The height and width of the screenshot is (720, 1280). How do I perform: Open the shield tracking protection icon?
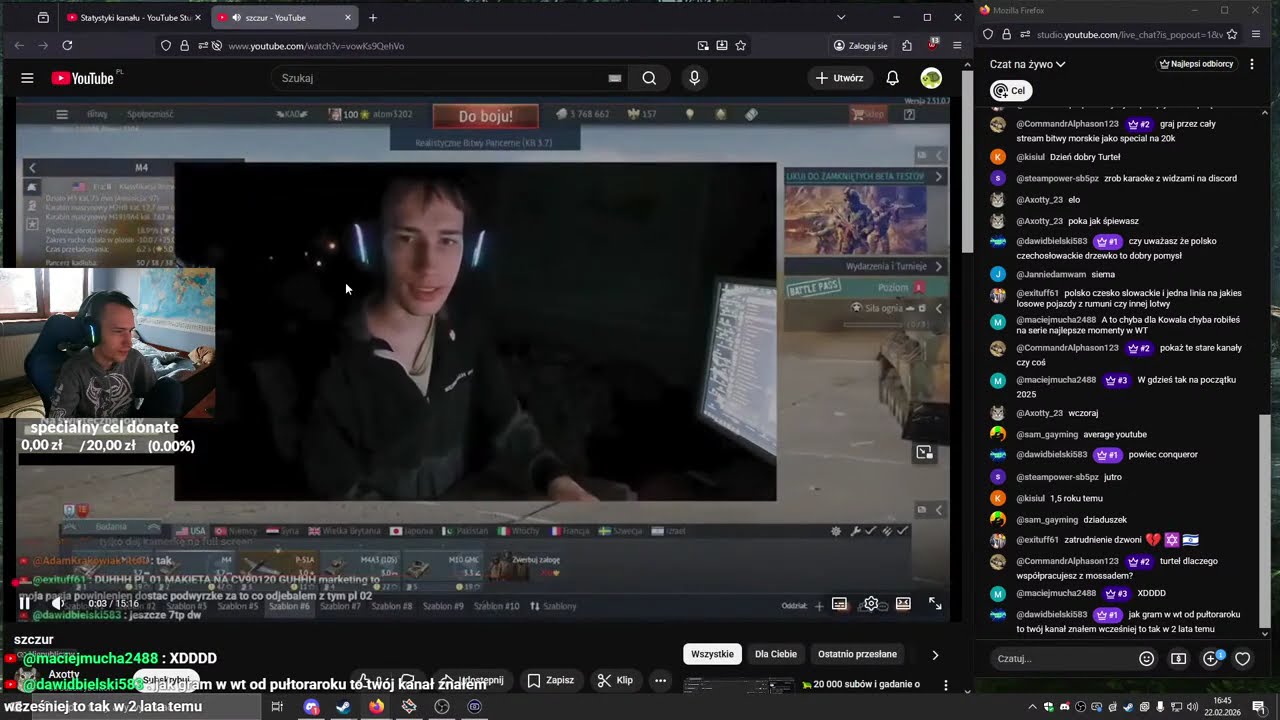point(166,45)
